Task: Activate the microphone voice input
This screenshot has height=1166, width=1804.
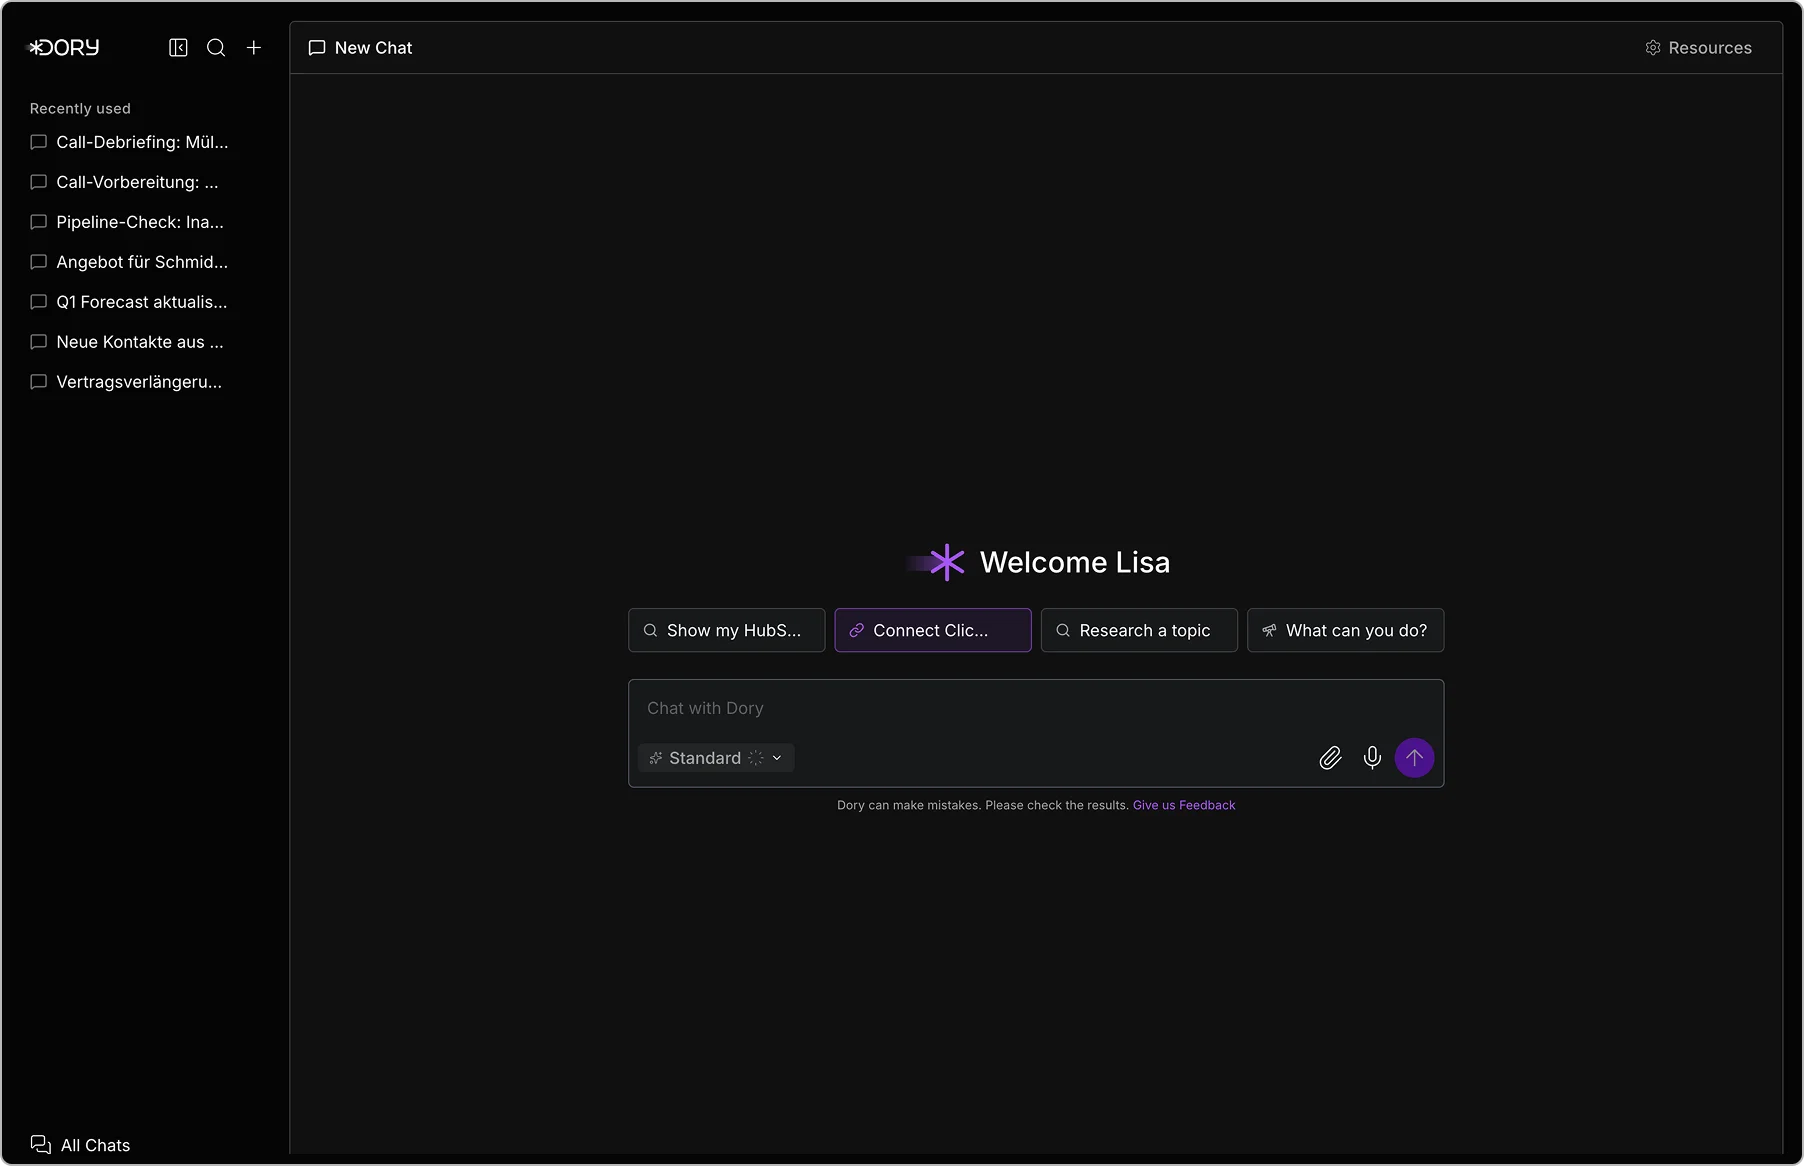Action: [1372, 758]
